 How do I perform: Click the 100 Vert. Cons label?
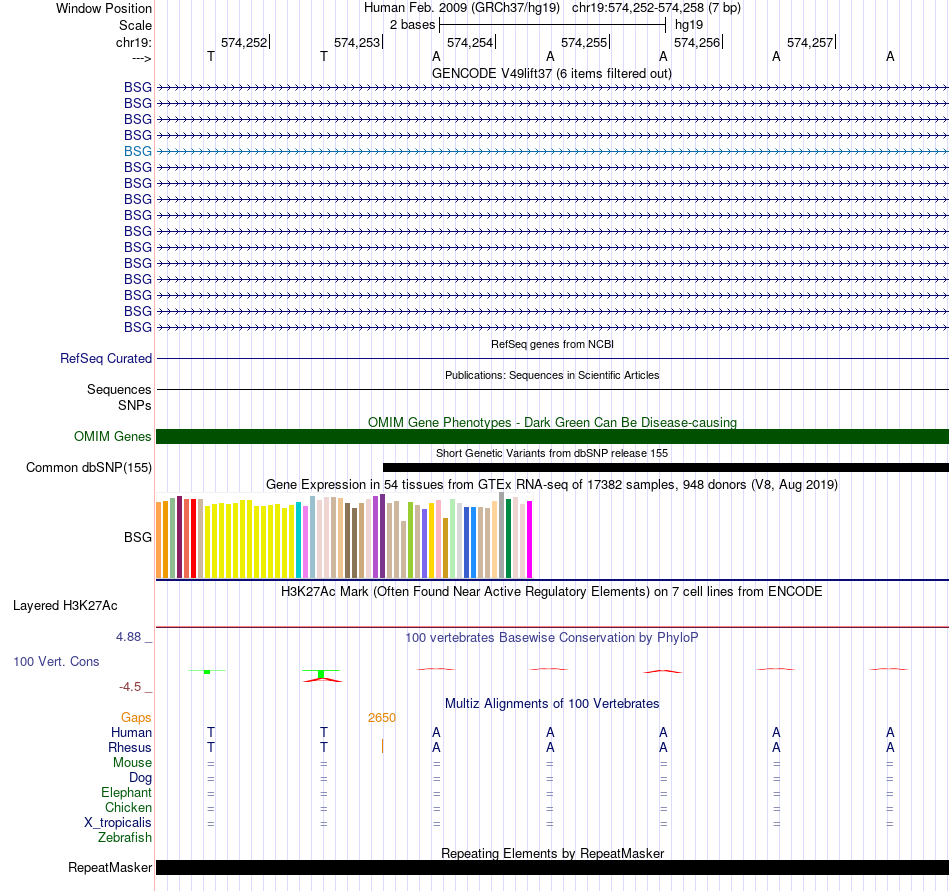[56, 661]
